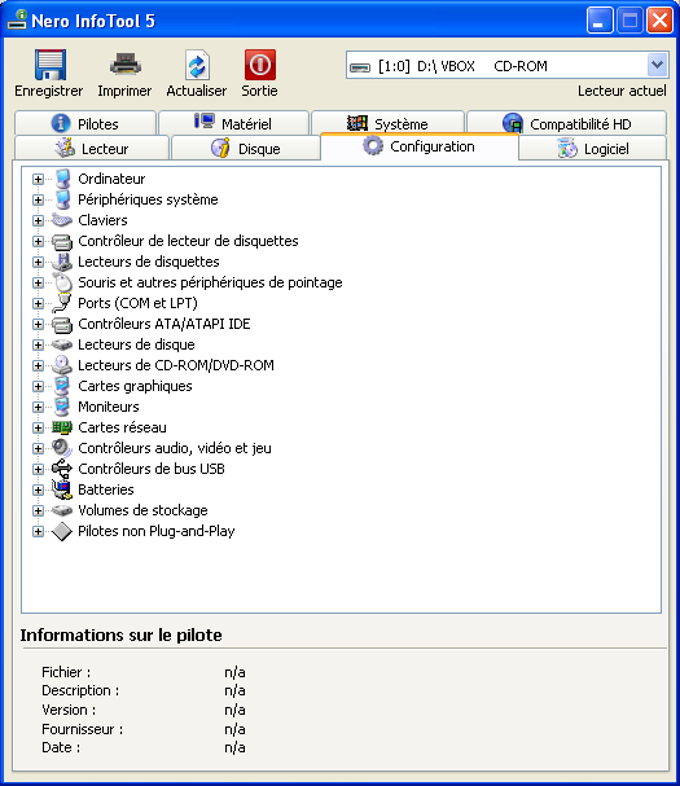The width and height of the screenshot is (680, 786).
Task: Click the Imprimer printer icon
Action: click(125, 65)
